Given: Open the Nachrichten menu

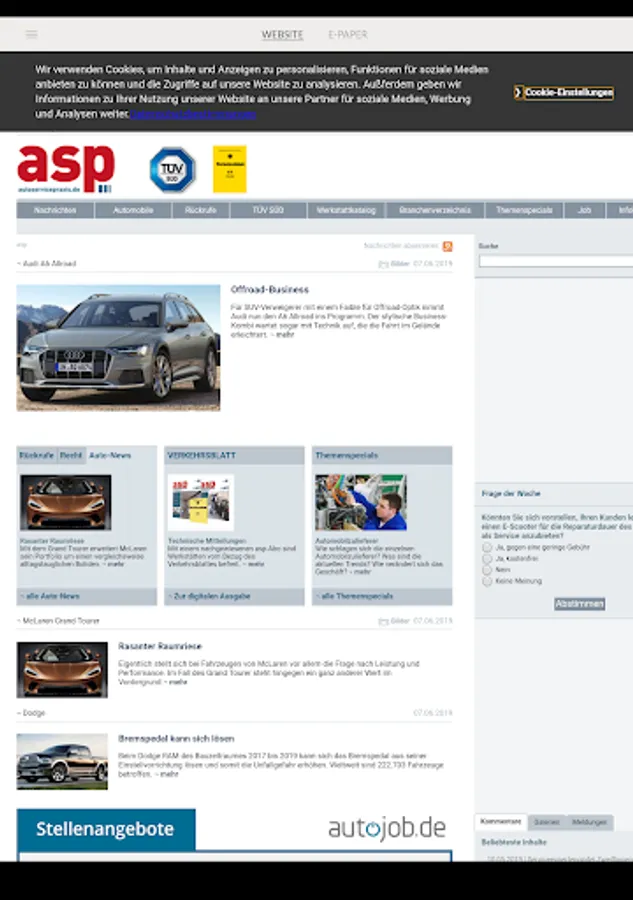Looking at the screenshot, I should pyautogui.click(x=55, y=210).
